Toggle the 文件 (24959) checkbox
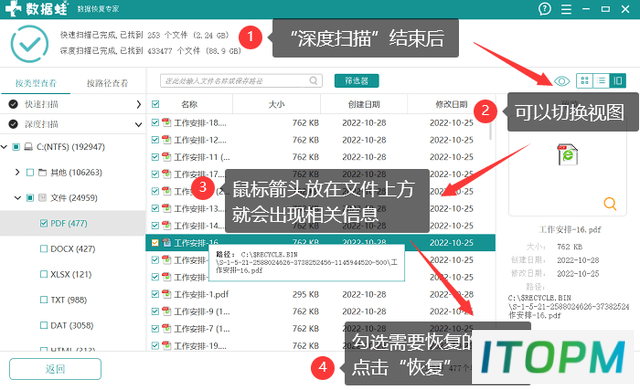Screen dimensions: 640x390 pos(30,197)
